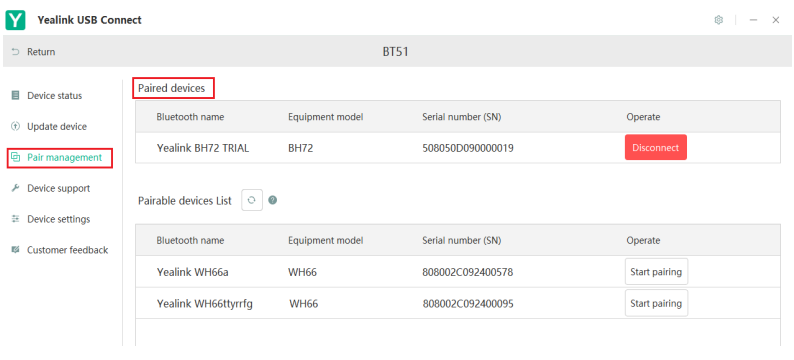Viewport: 794px width, 360px height.
Task: Click the Device support wrench icon
Action: 16,188
